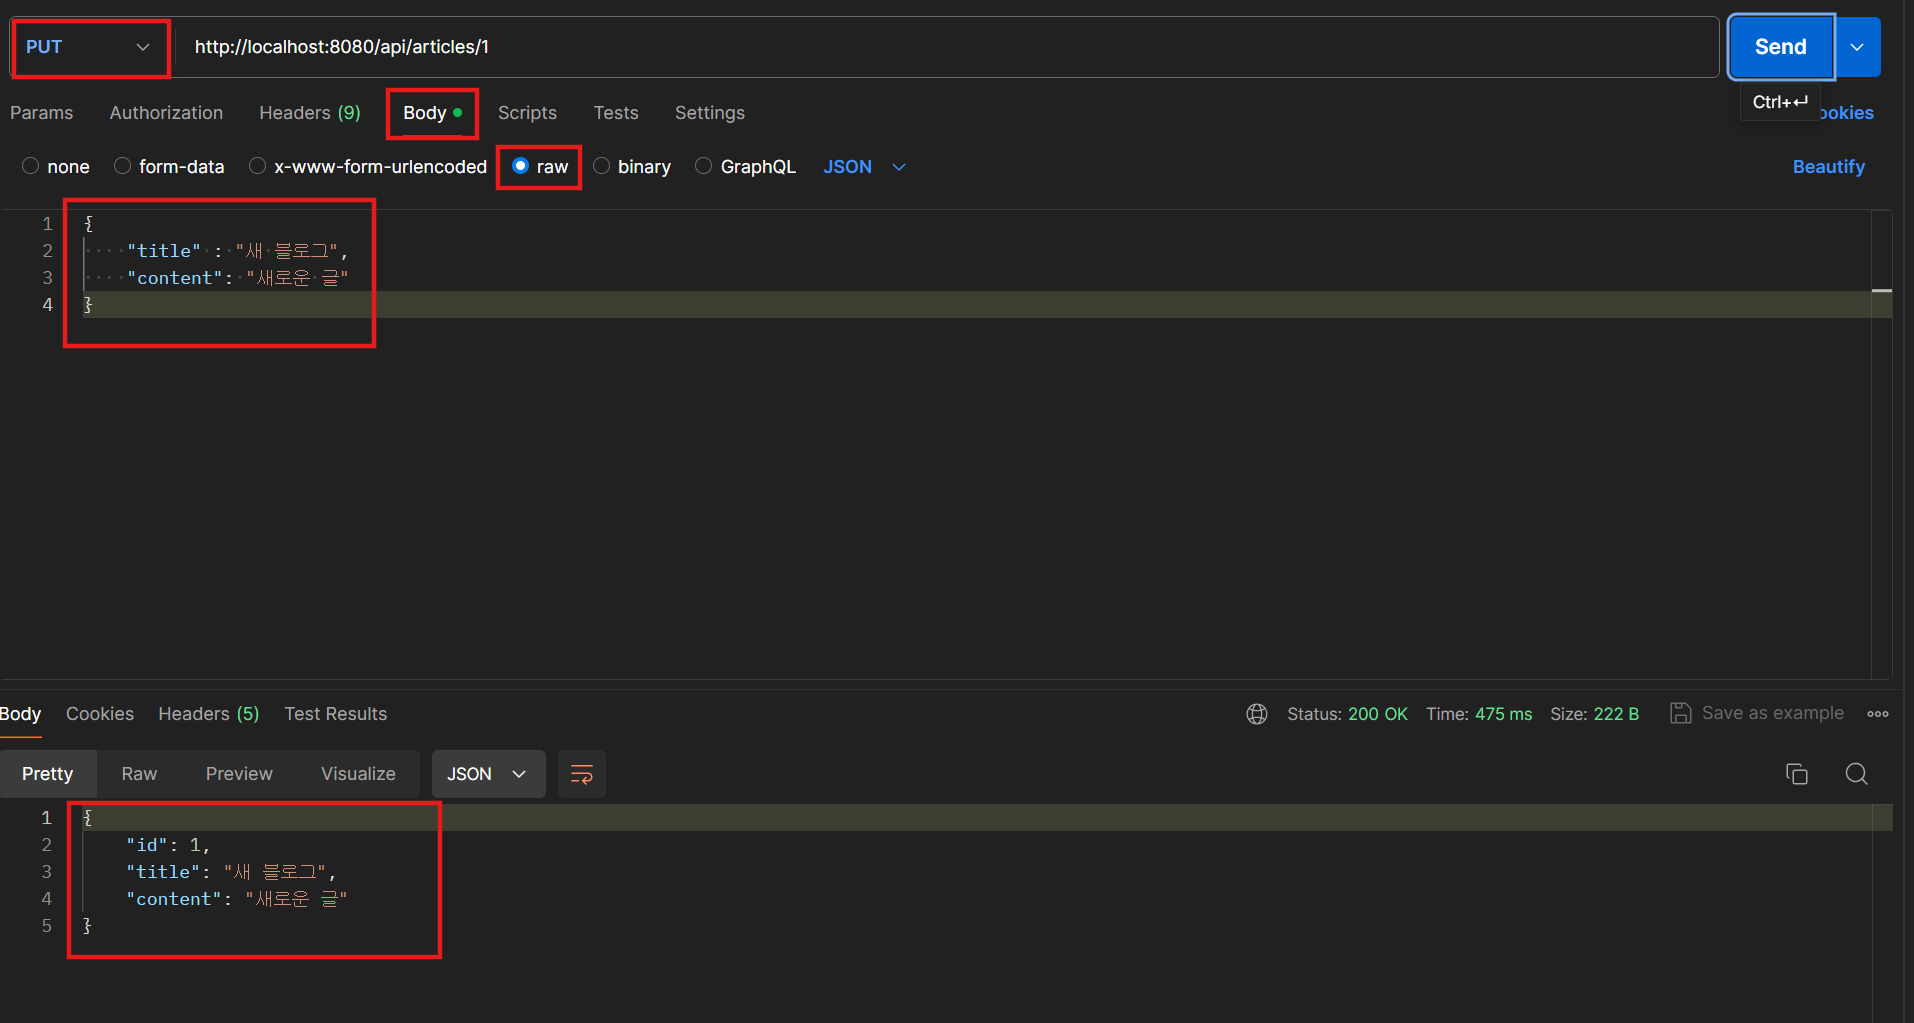The height and width of the screenshot is (1023, 1914).
Task: Copy response body with the copy icon
Action: coord(1797,774)
